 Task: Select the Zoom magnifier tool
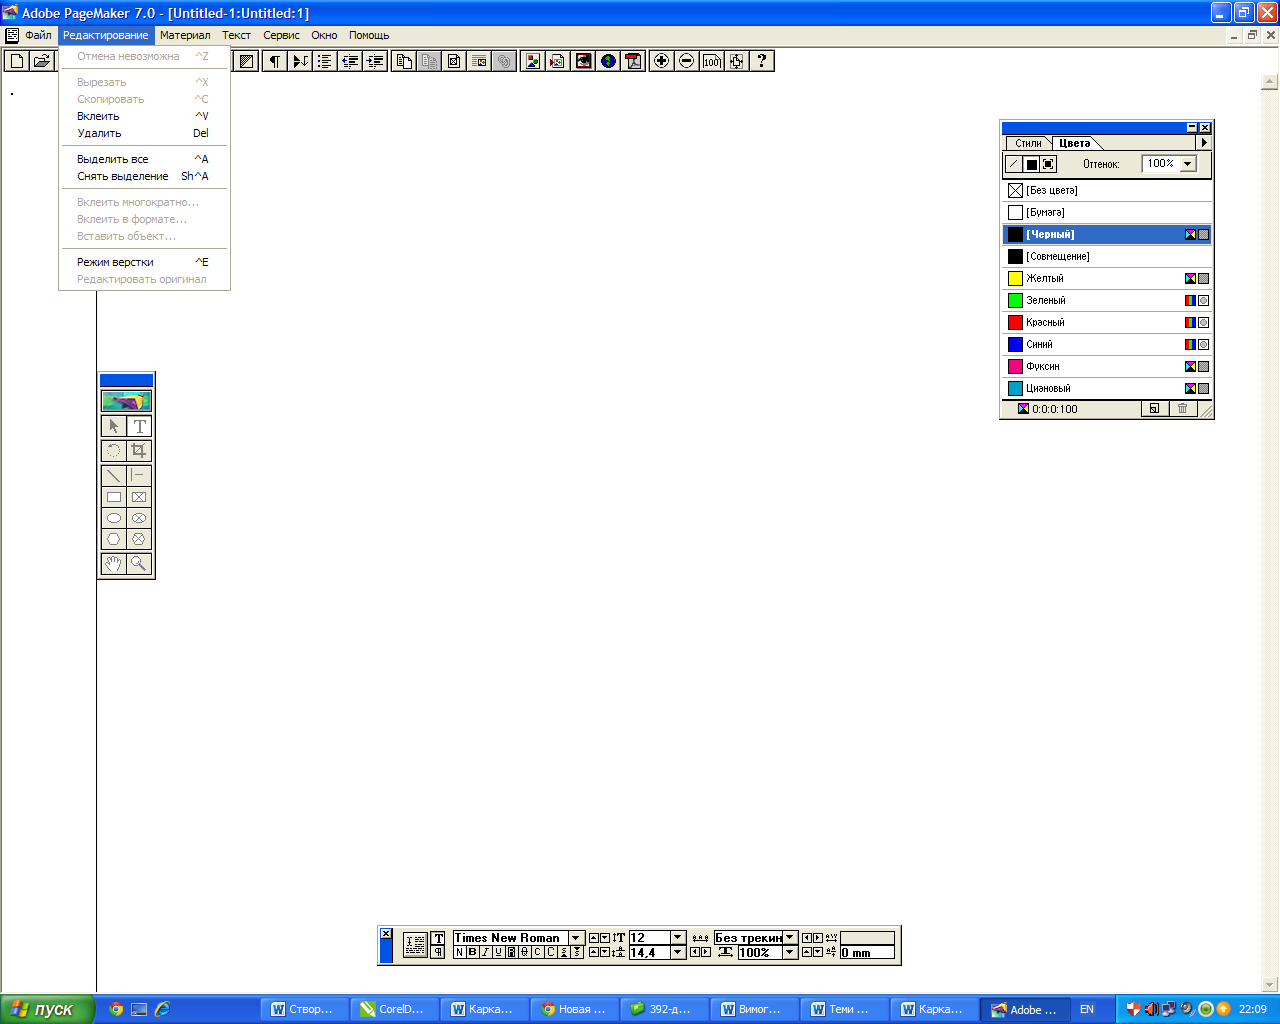coord(139,564)
